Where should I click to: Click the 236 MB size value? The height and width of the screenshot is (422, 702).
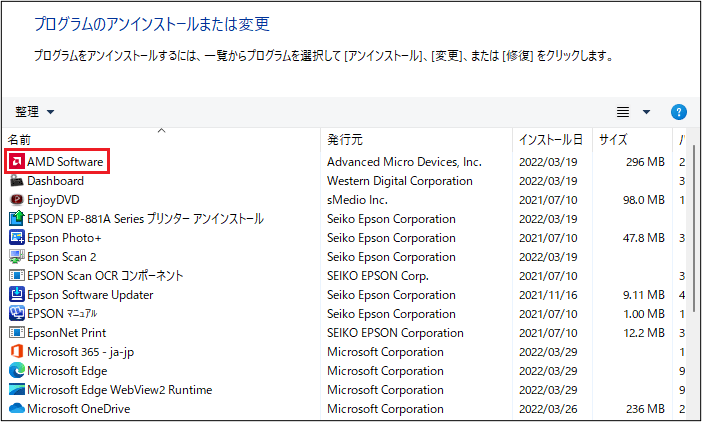click(645, 409)
